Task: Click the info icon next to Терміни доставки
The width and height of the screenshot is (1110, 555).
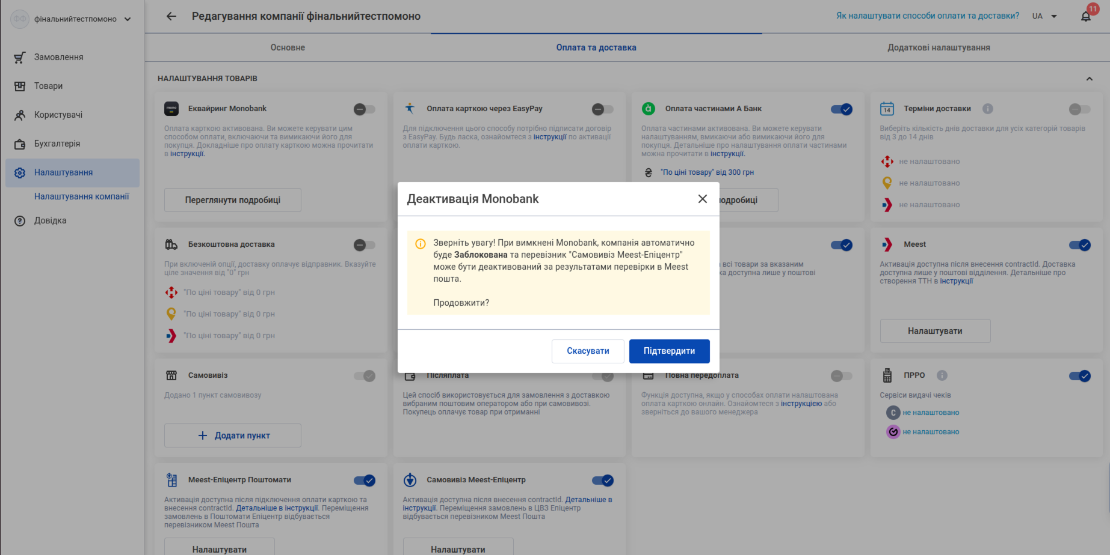Action: click(988, 109)
